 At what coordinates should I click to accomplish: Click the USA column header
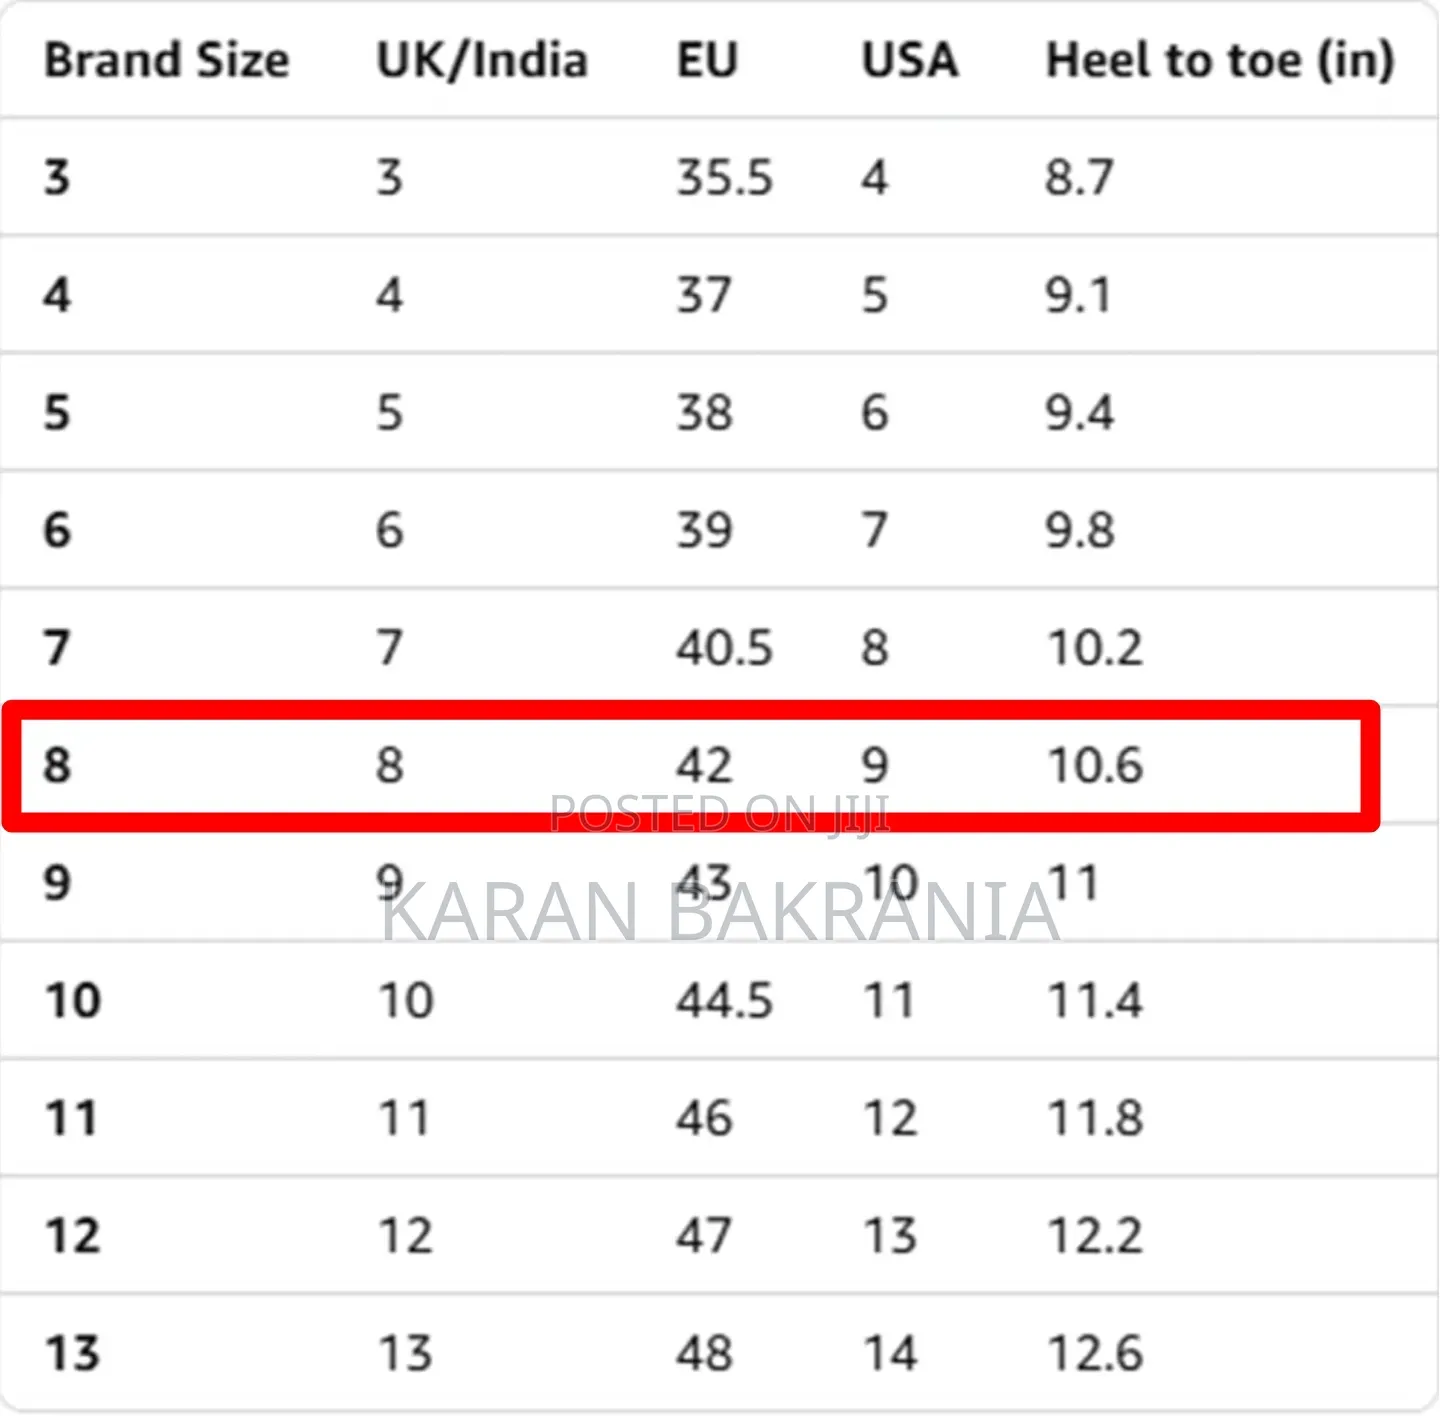point(910,60)
